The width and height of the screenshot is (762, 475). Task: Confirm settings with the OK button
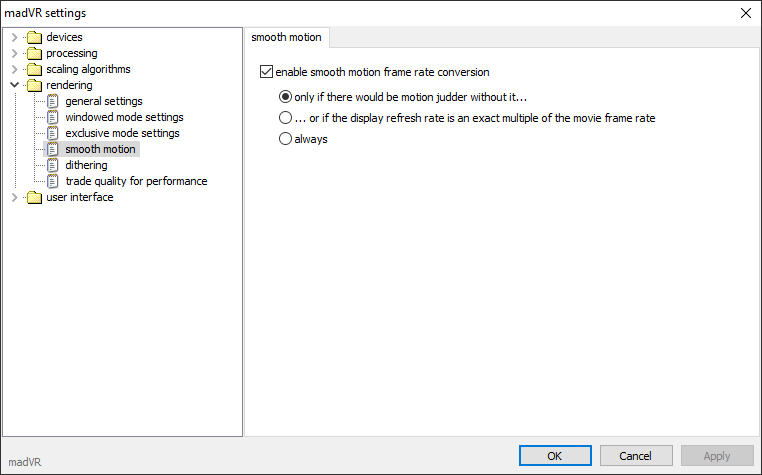click(555, 456)
